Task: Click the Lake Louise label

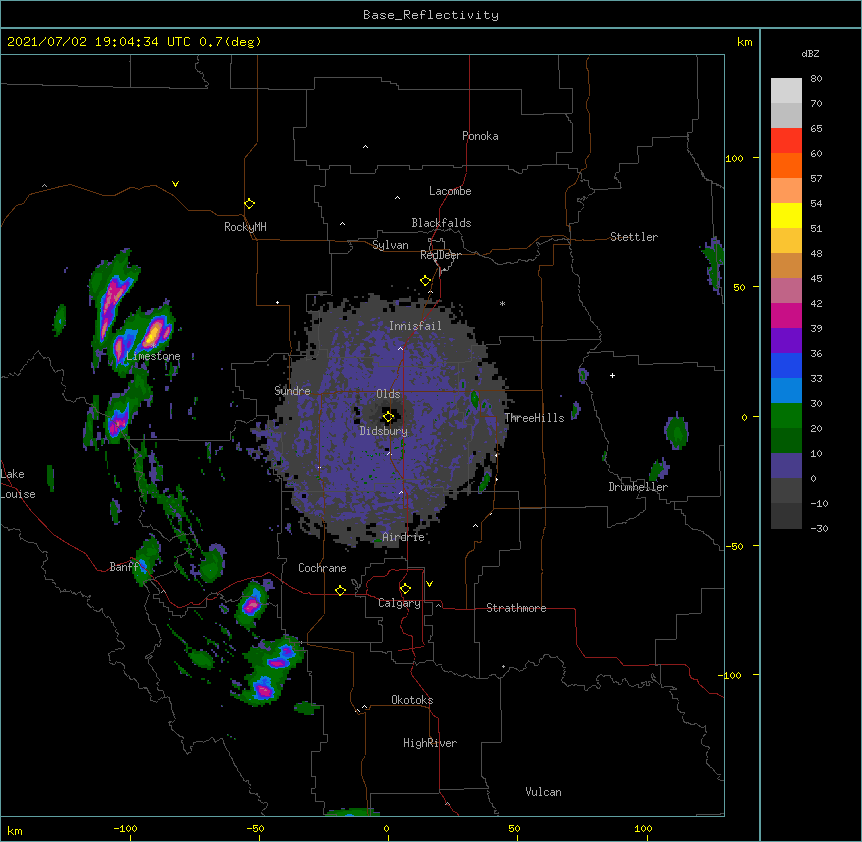Action: [18, 484]
